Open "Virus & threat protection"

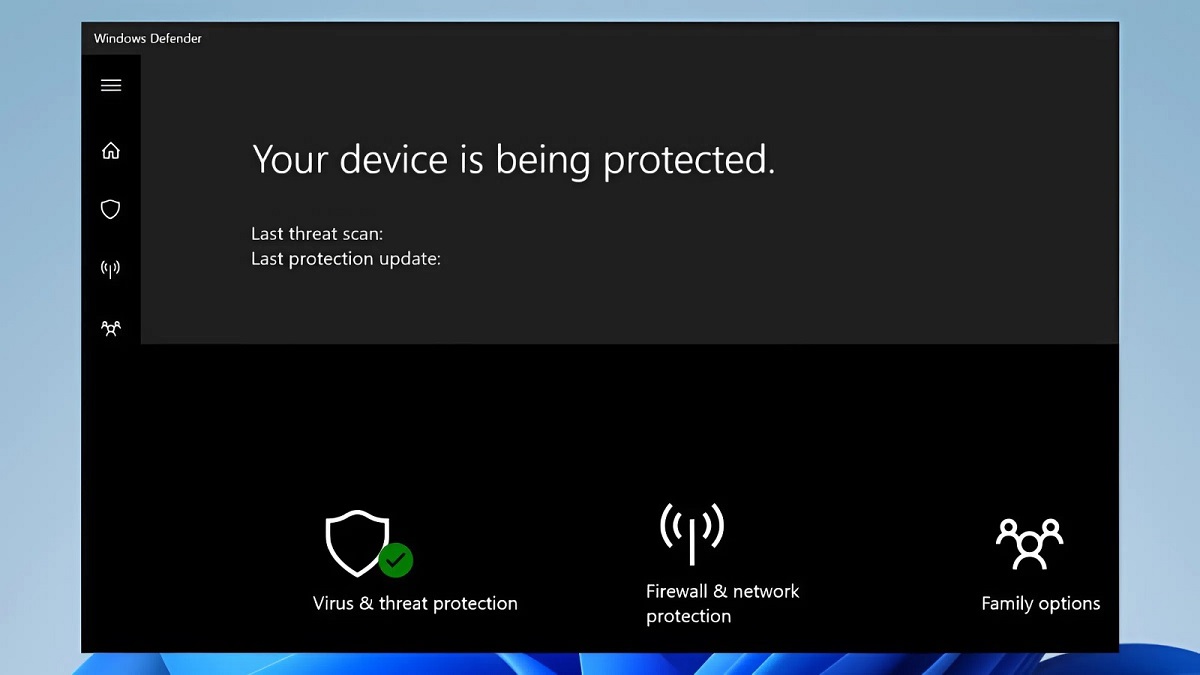click(414, 603)
